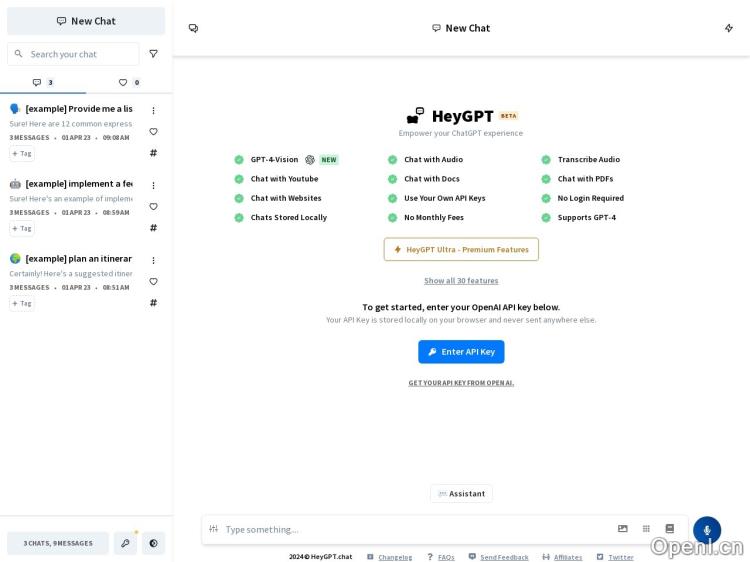Viewport: 750px width, 562px height.
Task: Open three-dot menu for 'plan an itinerary' chat
Action: pyautogui.click(x=153, y=260)
